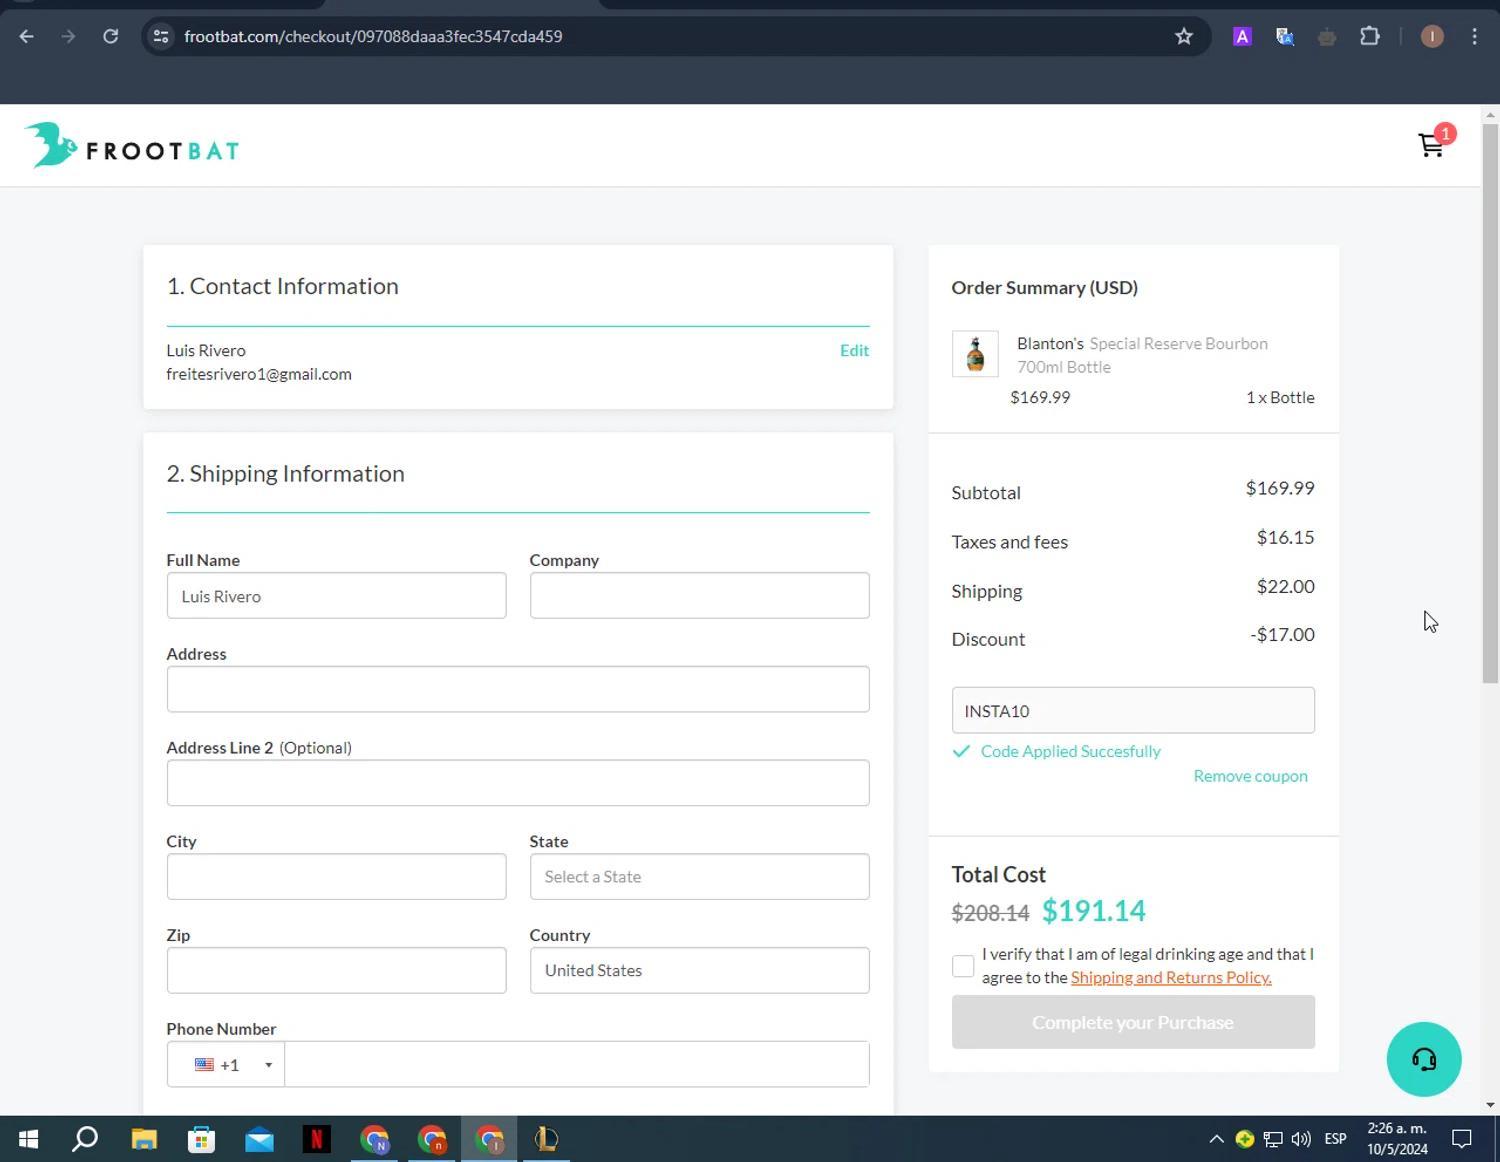This screenshot has height=1162, width=1500.
Task: Click the Address Line 2 field
Action: point(518,783)
